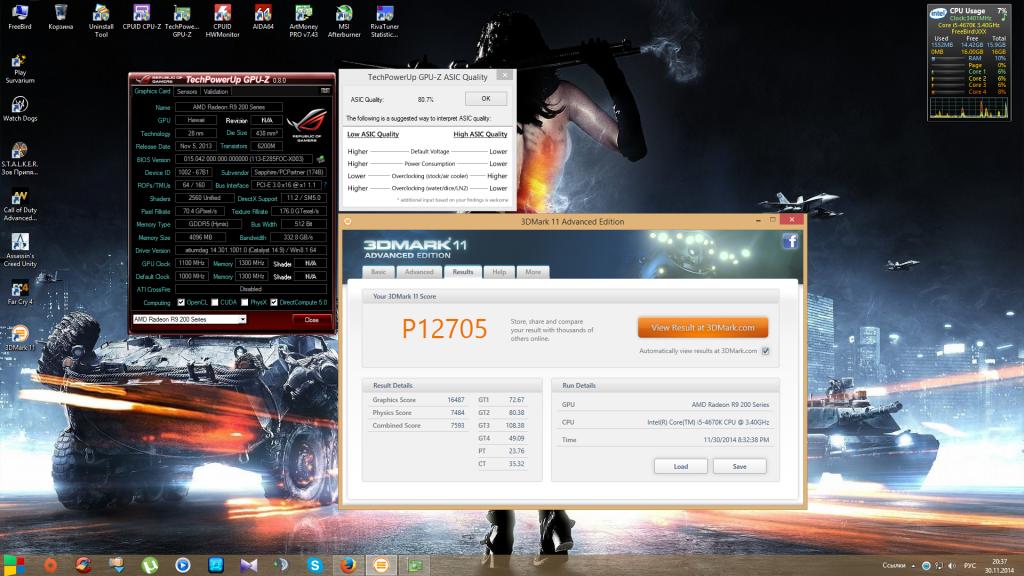Click the Firefox icon in the taskbar
Image resolution: width=1024 pixels, height=576 pixels.
pyautogui.click(x=347, y=565)
